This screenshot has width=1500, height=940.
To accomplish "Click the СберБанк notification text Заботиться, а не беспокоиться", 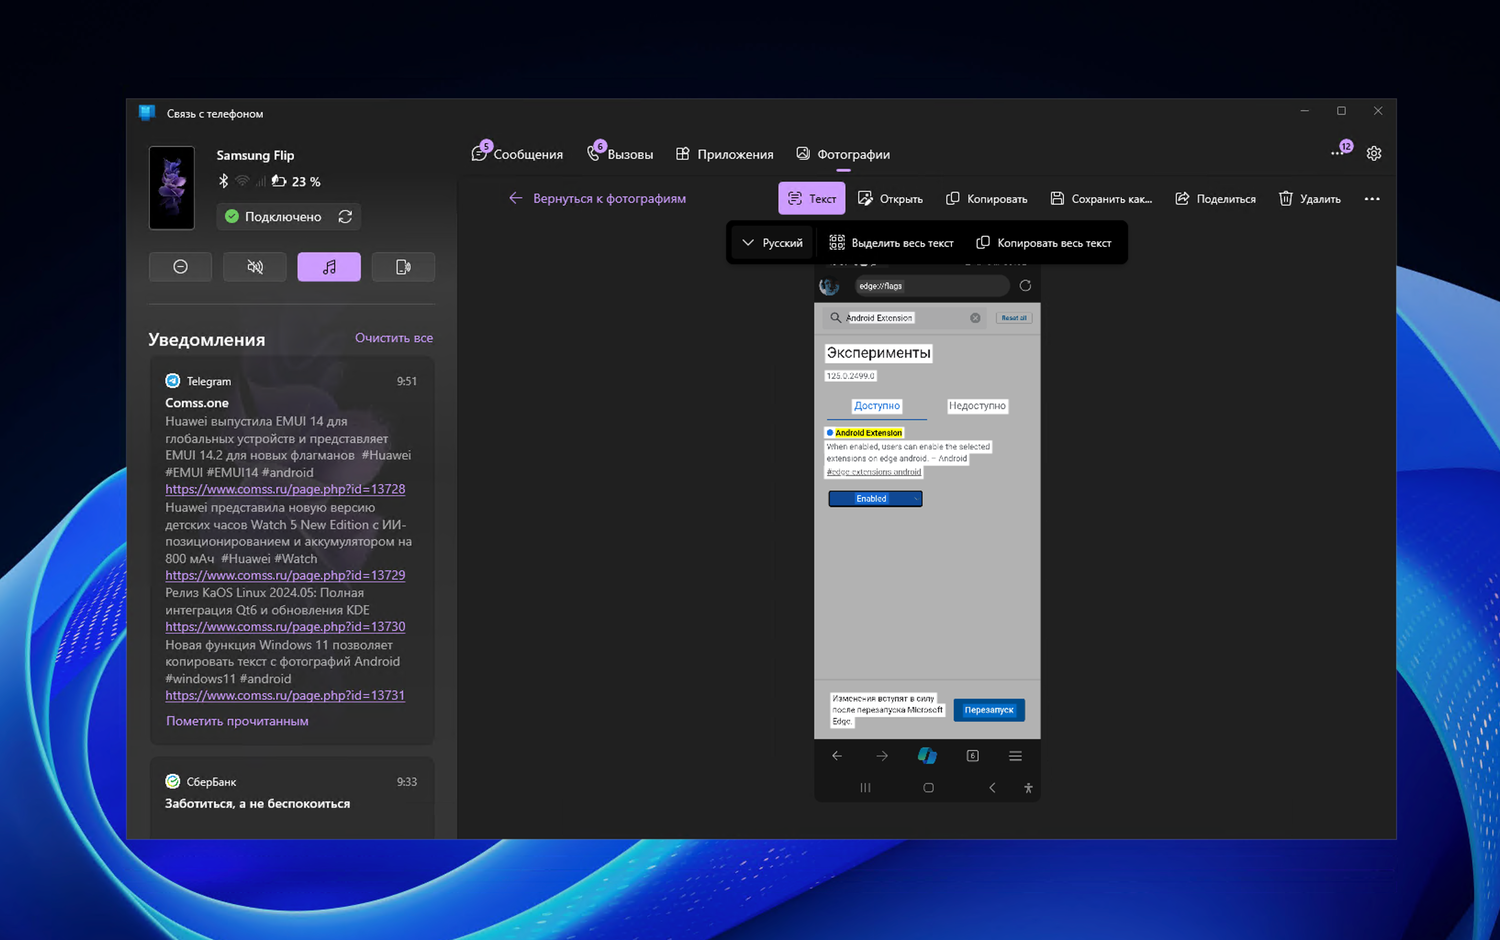I will [257, 803].
